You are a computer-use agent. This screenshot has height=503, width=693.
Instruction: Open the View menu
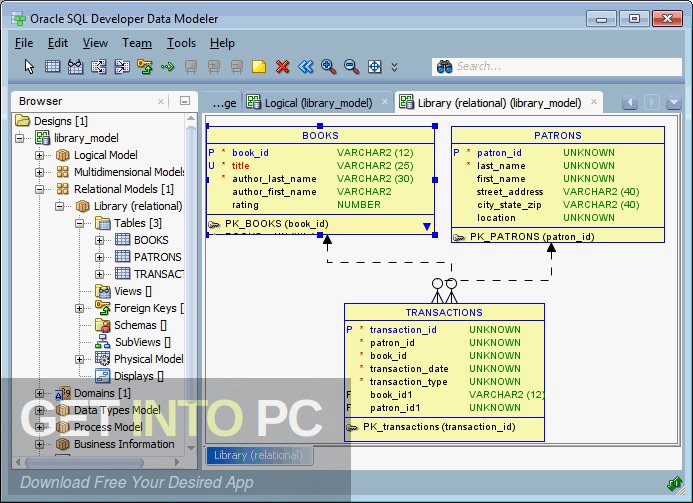point(95,43)
